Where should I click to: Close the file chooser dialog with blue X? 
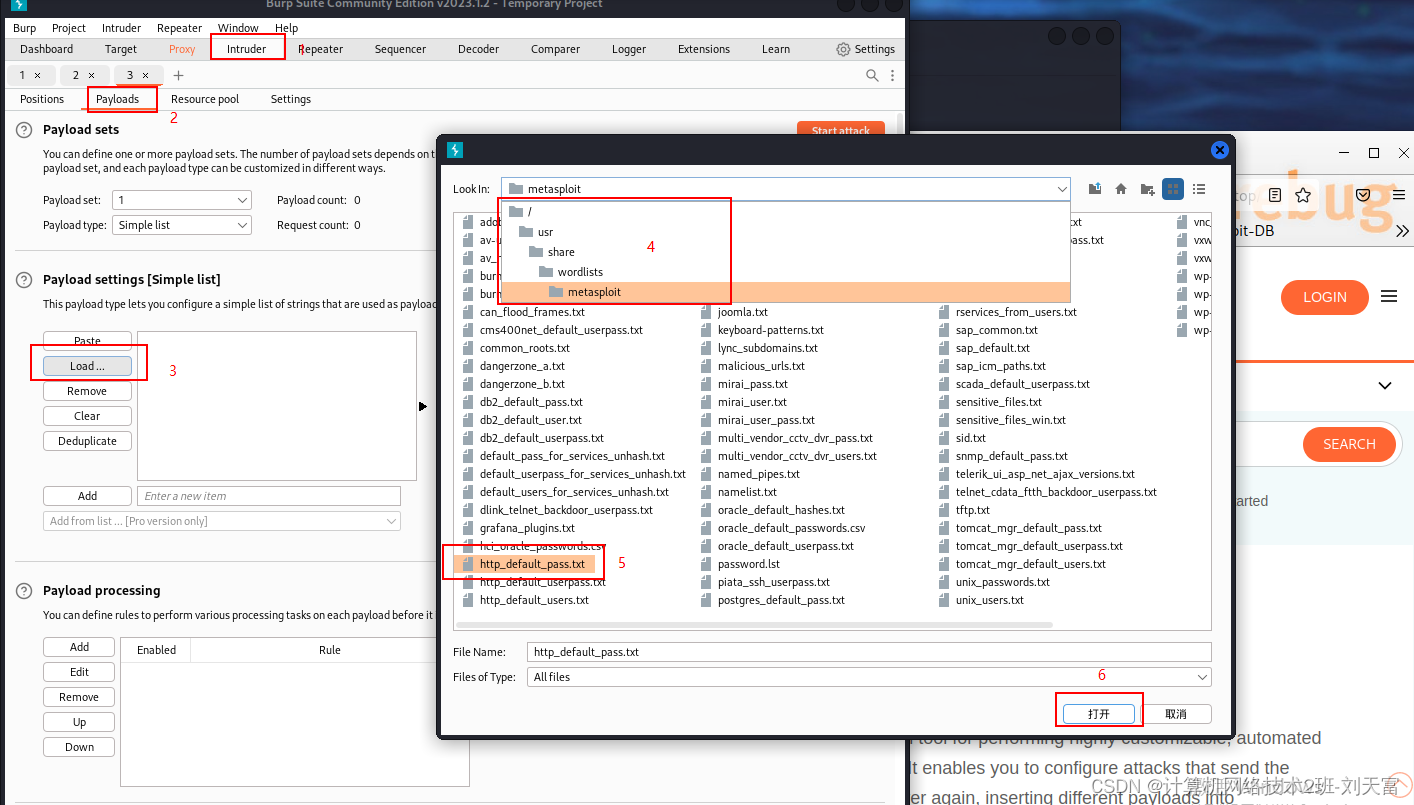pos(1219,150)
